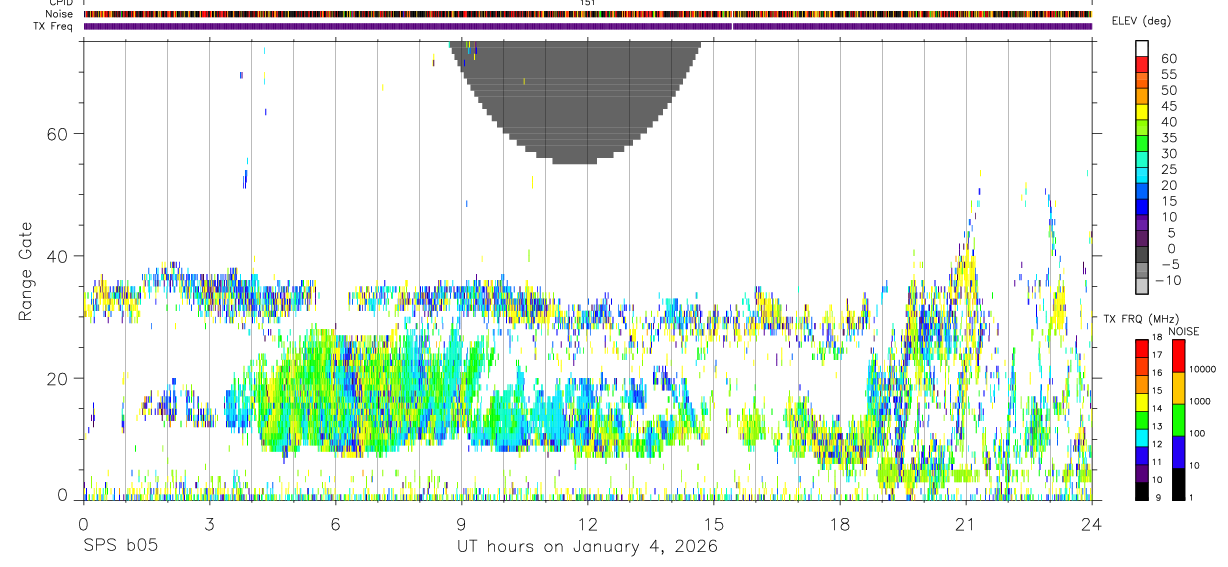Click the -10 value on elevation scale
The image size is (1228, 567).
tap(1170, 280)
